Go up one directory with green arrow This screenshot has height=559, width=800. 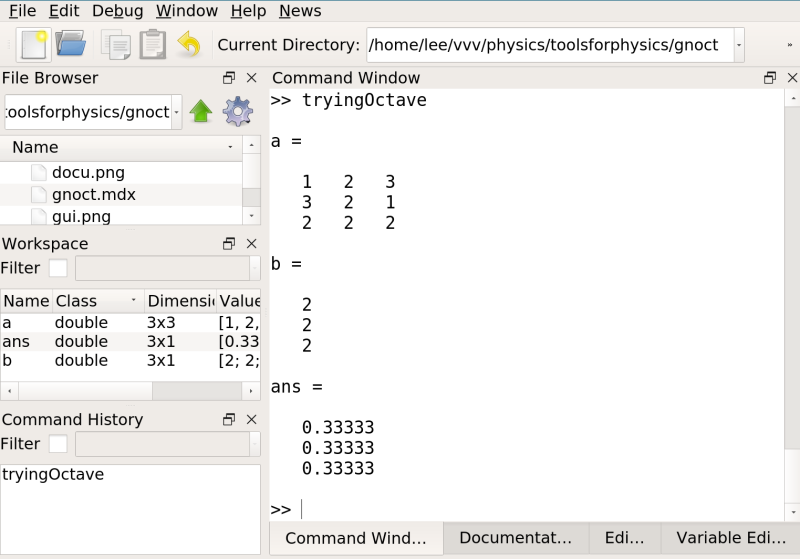(x=201, y=112)
